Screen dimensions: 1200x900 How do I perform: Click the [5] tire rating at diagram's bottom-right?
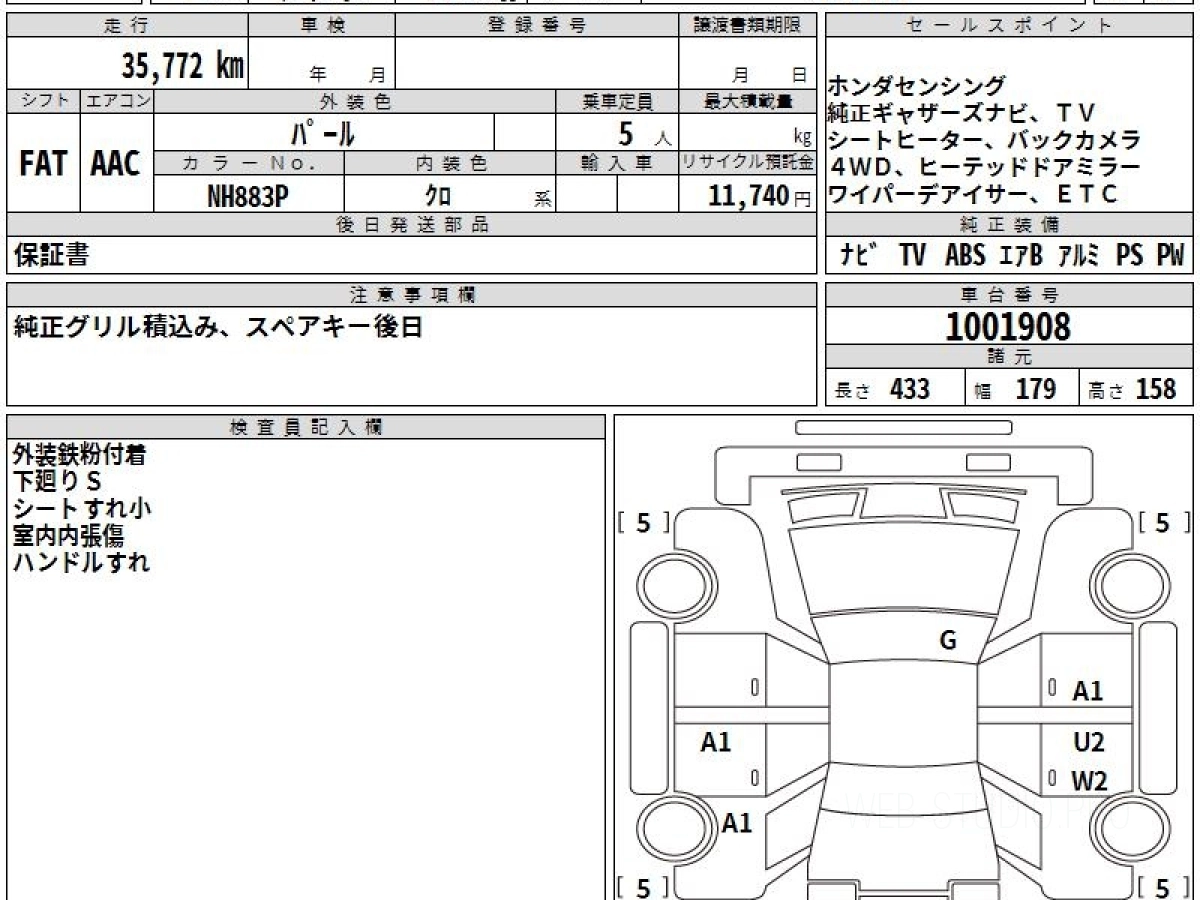1163,887
